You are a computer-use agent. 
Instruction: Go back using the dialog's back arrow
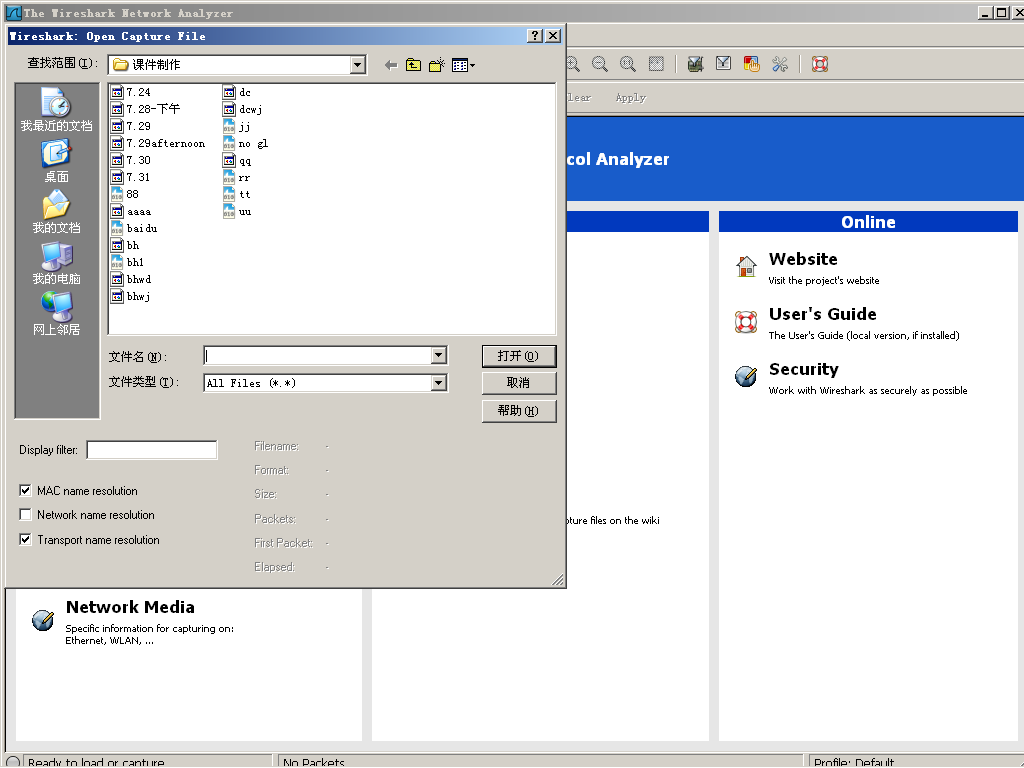391,65
